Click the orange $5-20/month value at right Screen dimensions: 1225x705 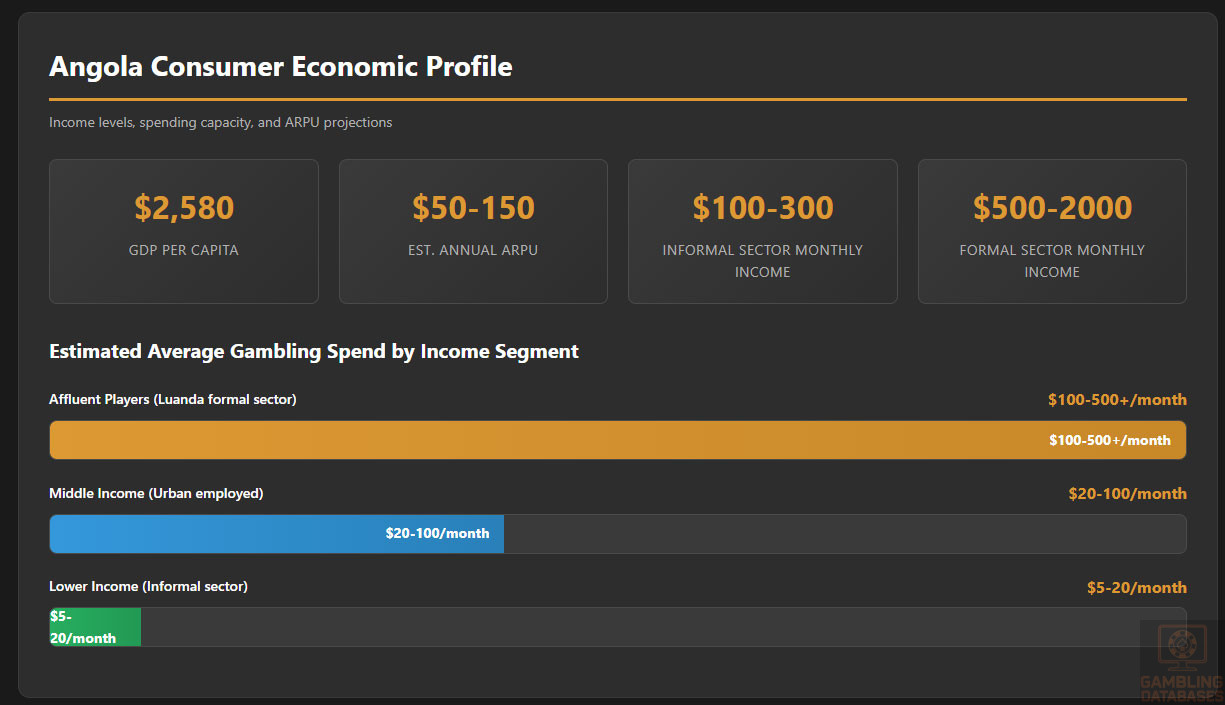point(1136,588)
